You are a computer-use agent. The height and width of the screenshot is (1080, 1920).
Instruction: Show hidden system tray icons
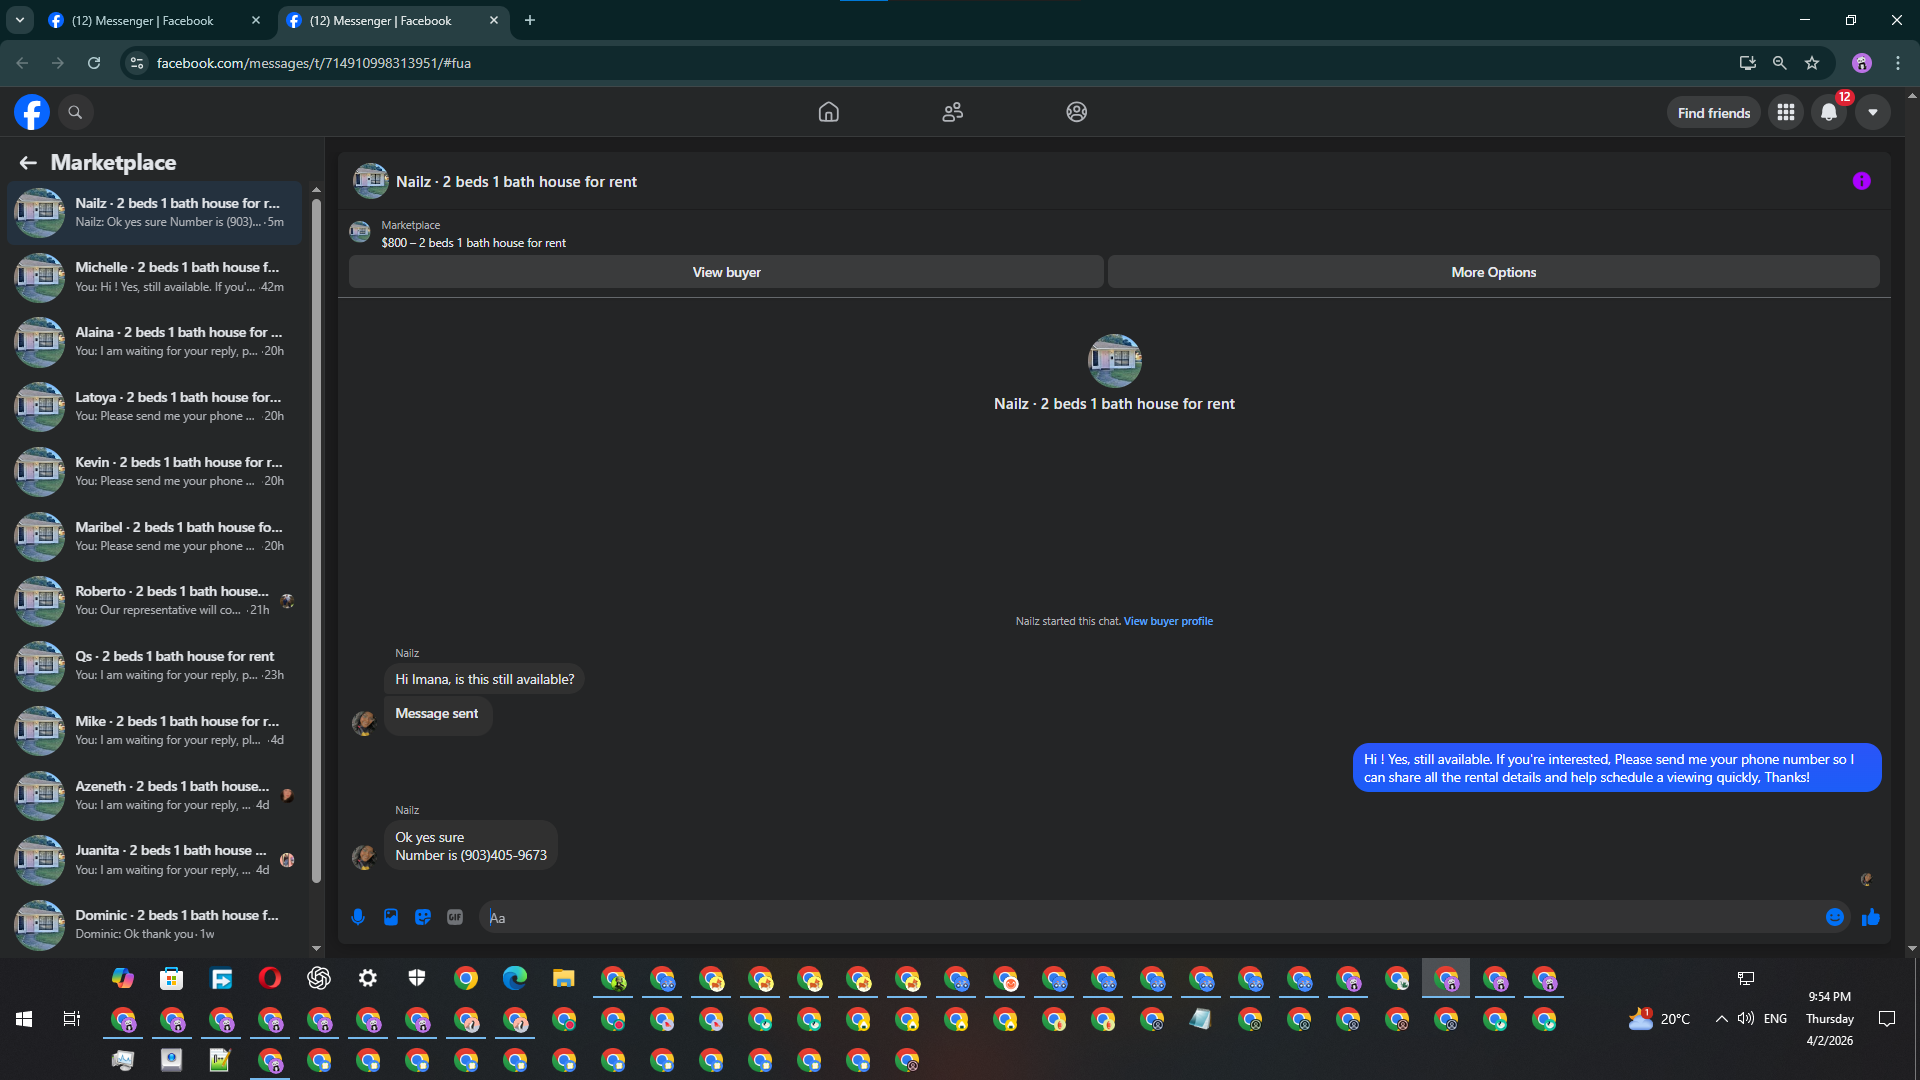(1721, 1019)
